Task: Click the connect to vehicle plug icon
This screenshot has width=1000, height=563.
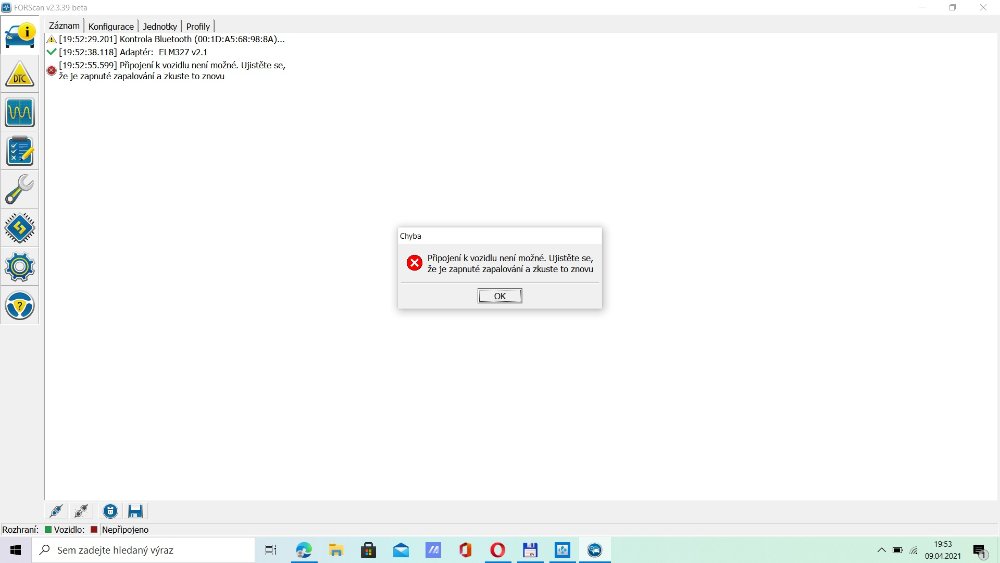Action: [x=57, y=511]
